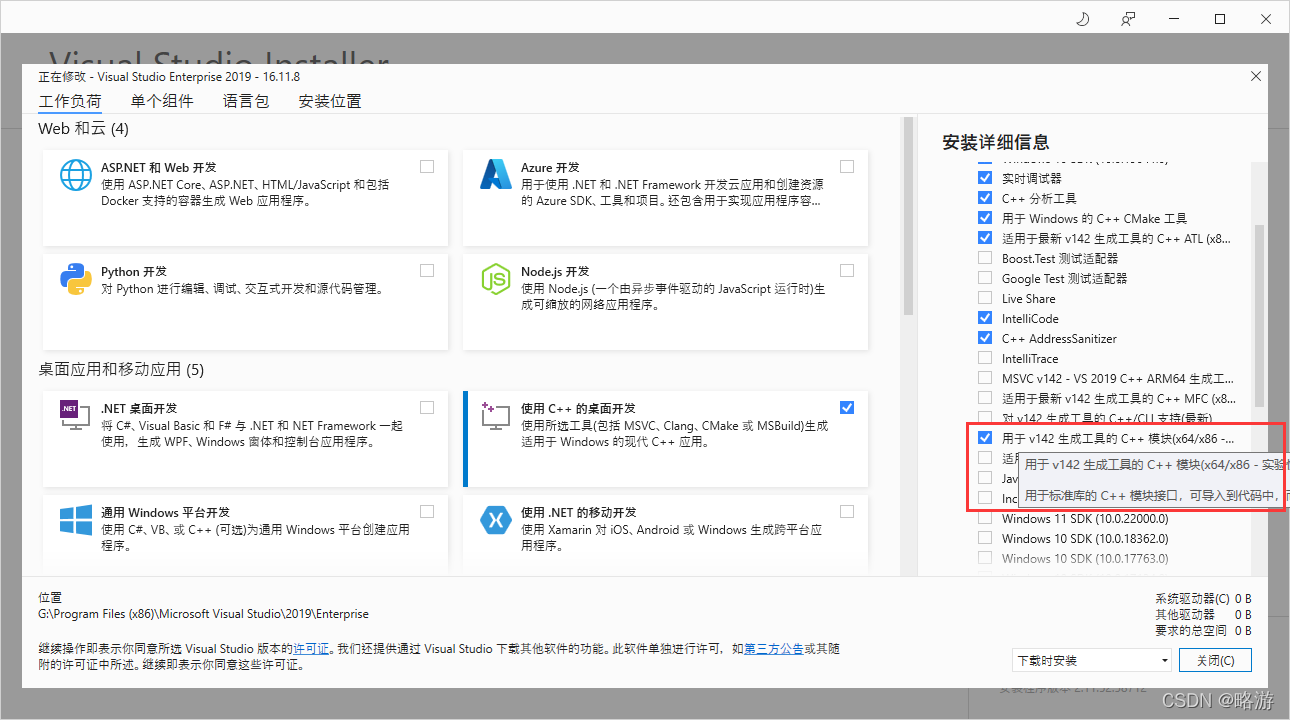This screenshot has height=720, width=1290.
Task: Click the feedback icon in title bar
Action: click(x=1129, y=19)
